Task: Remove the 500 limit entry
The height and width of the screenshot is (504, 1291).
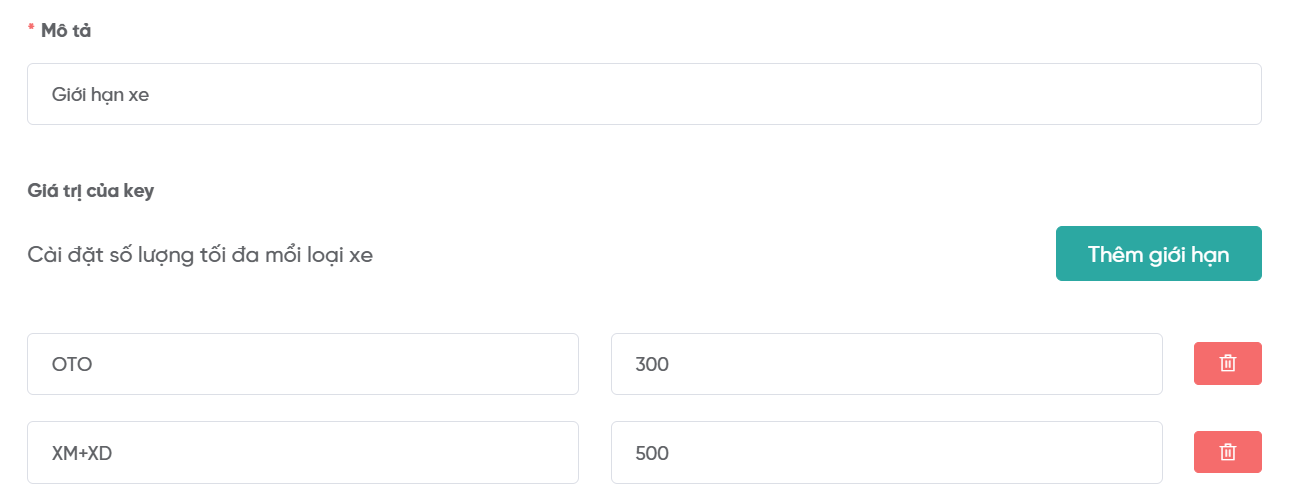Action: point(1227,452)
